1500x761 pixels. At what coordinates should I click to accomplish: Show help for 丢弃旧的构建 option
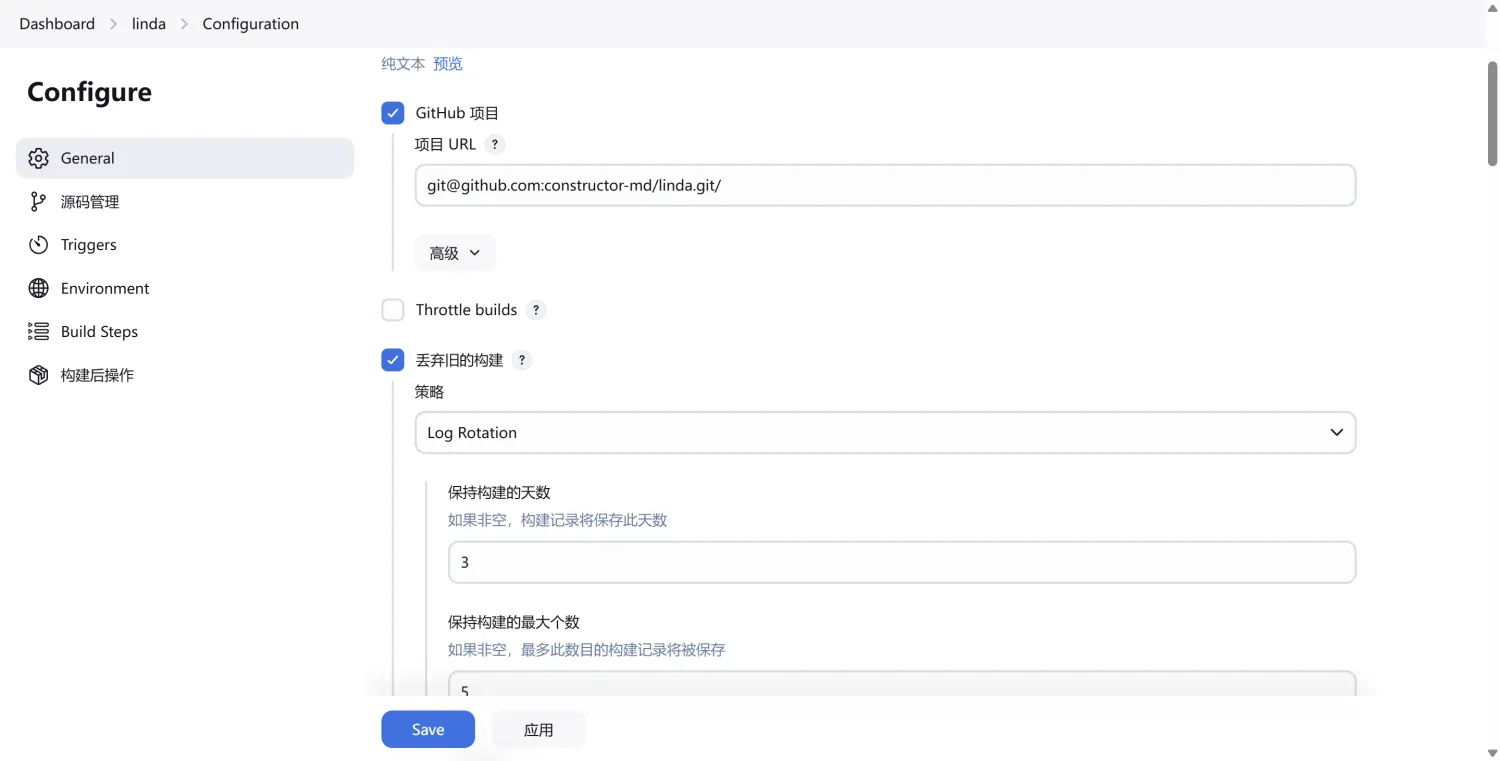pyautogui.click(x=521, y=360)
